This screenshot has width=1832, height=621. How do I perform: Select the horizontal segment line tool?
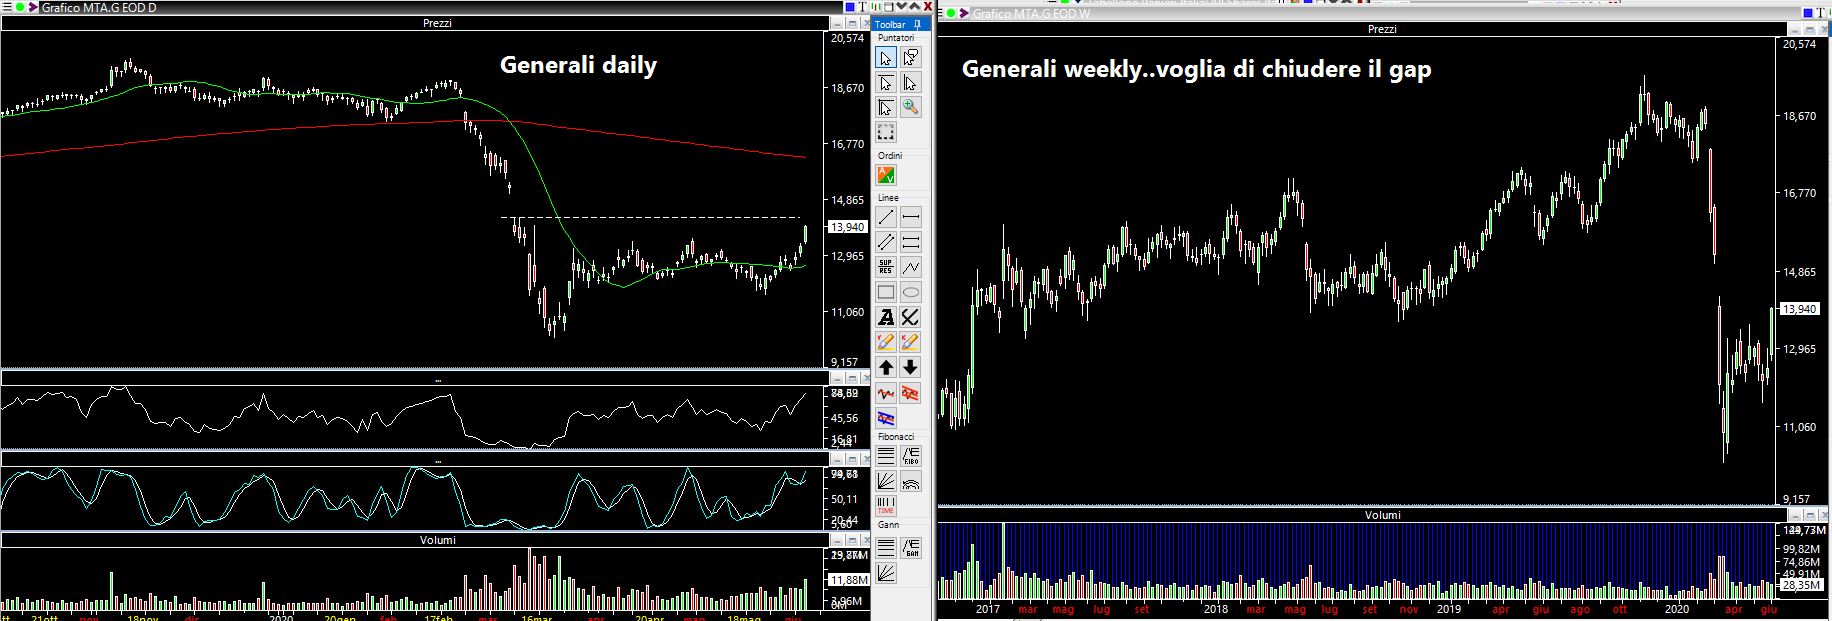(911, 217)
